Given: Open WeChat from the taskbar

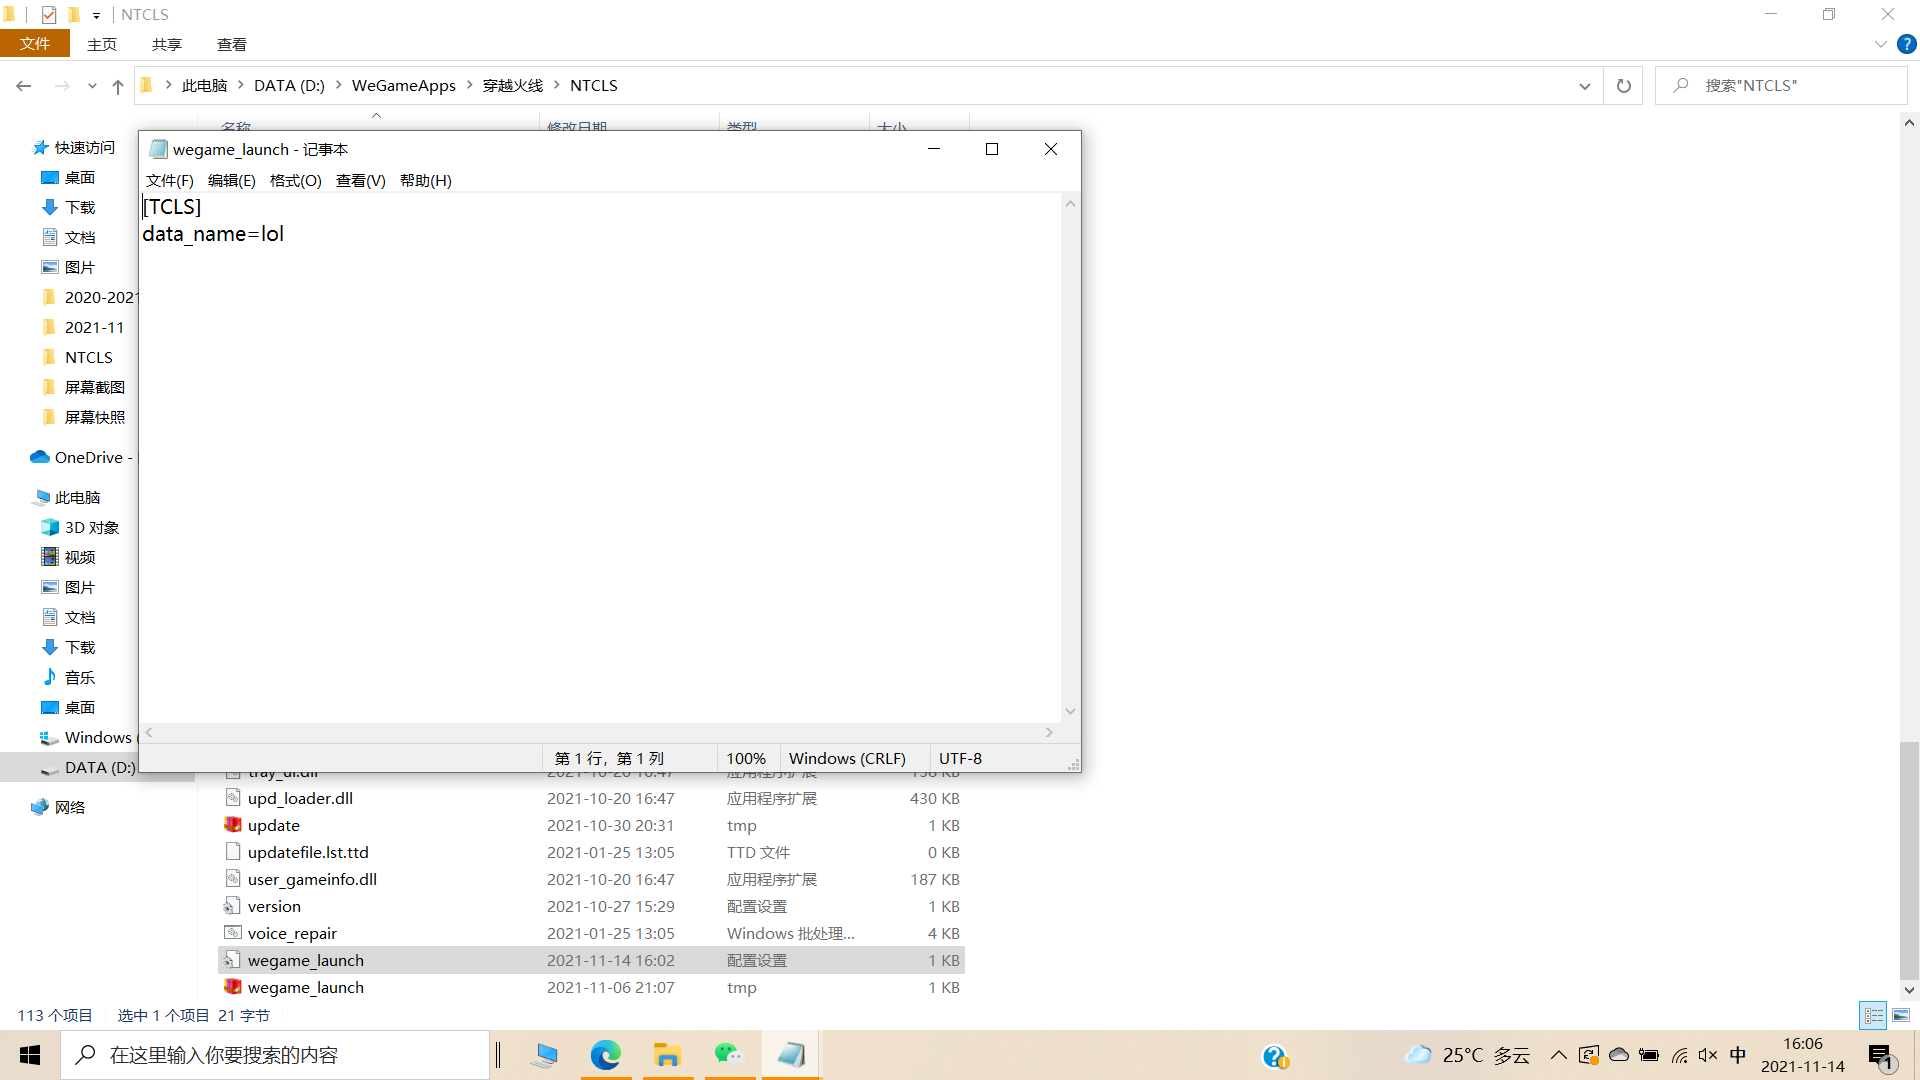Looking at the screenshot, I should click(729, 1055).
